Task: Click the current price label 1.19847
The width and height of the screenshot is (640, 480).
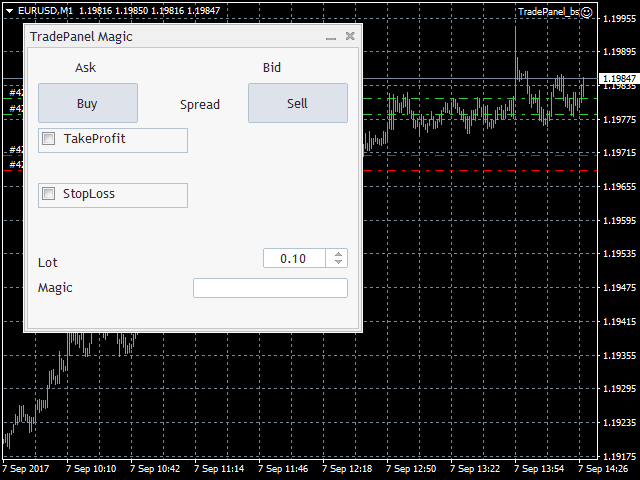Action: click(x=618, y=78)
